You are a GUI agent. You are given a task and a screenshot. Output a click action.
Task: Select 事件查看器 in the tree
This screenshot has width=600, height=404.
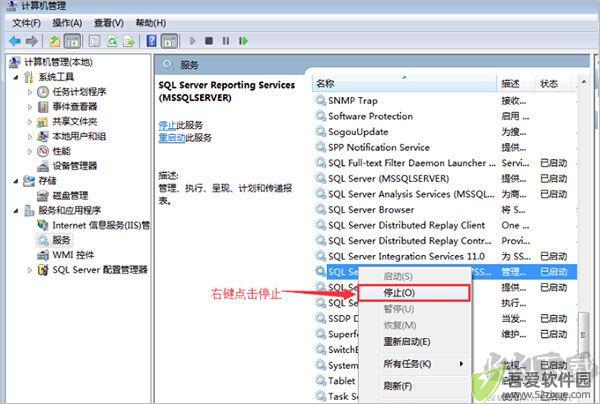(x=75, y=106)
